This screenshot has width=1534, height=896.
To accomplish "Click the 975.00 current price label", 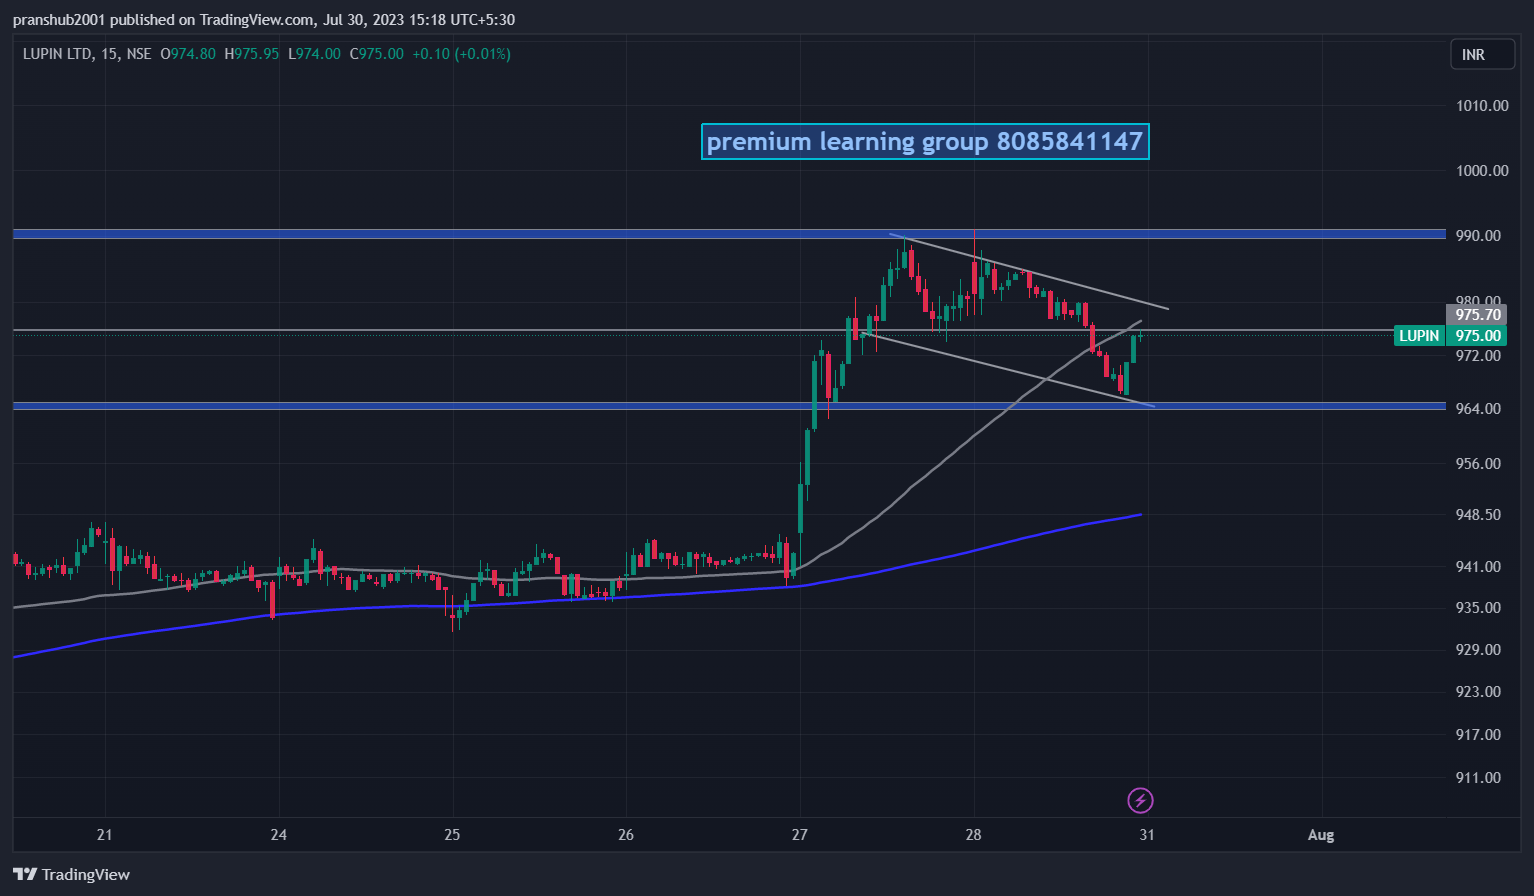I will coord(1478,336).
